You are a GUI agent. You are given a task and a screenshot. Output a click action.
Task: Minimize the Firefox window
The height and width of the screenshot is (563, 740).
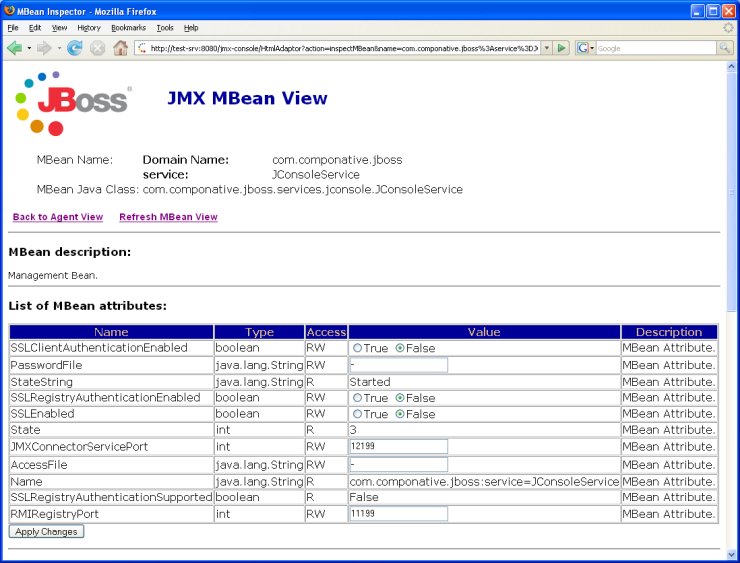click(x=698, y=11)
